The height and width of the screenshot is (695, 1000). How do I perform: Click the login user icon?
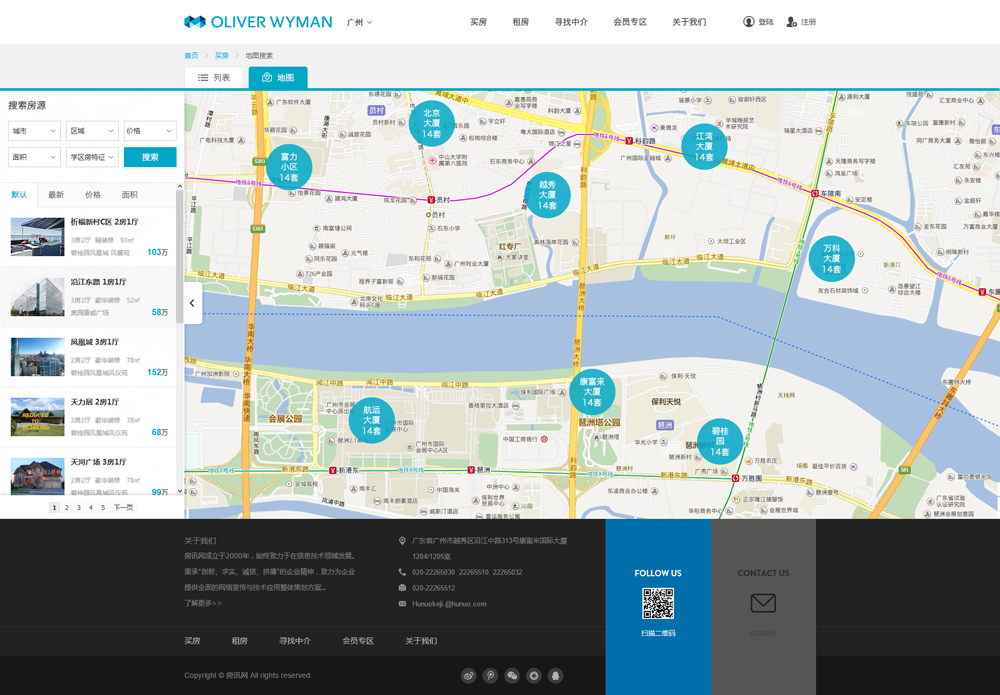point(749,22)
